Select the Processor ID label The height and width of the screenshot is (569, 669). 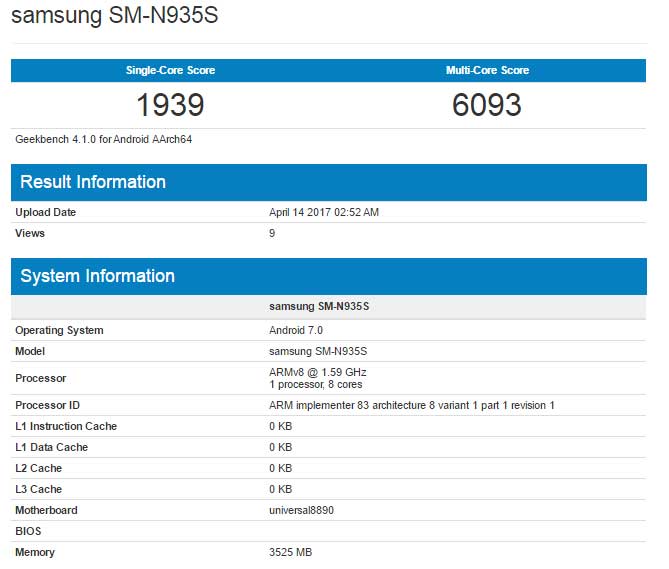click(x=47, y=405)
